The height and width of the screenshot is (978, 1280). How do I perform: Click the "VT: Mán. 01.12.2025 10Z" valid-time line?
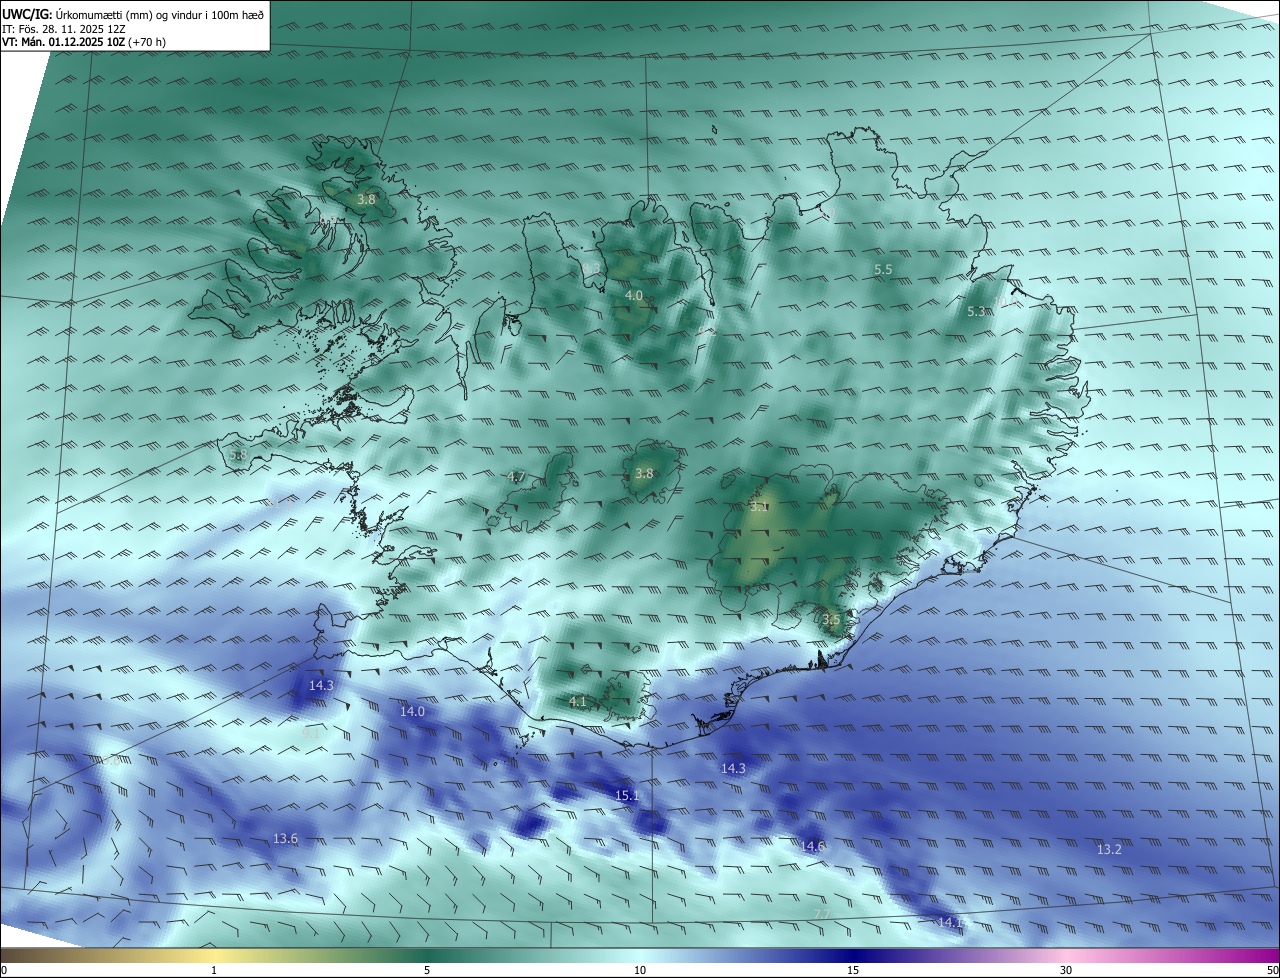(63, 42)
